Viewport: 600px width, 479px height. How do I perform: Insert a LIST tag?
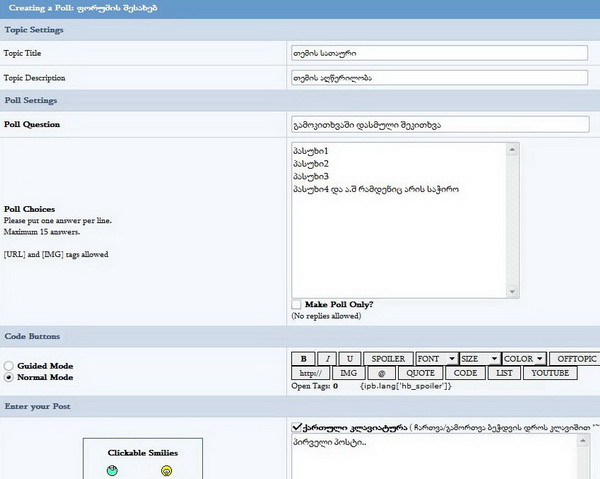point(504,373)
